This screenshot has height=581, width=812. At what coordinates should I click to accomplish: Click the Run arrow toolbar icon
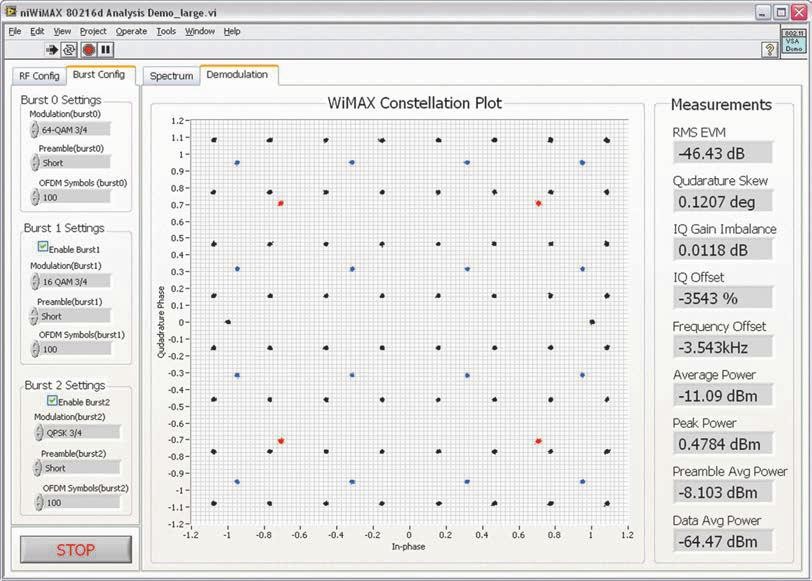[52, 50]
